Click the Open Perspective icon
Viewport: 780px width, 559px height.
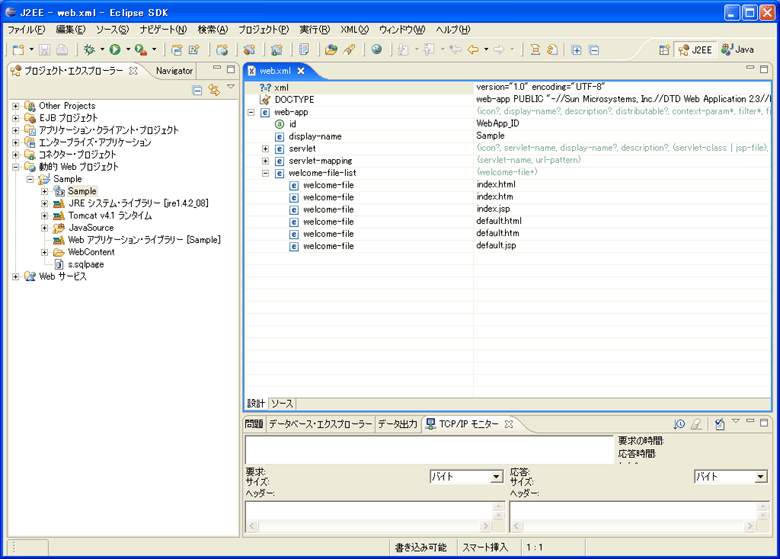664,50
